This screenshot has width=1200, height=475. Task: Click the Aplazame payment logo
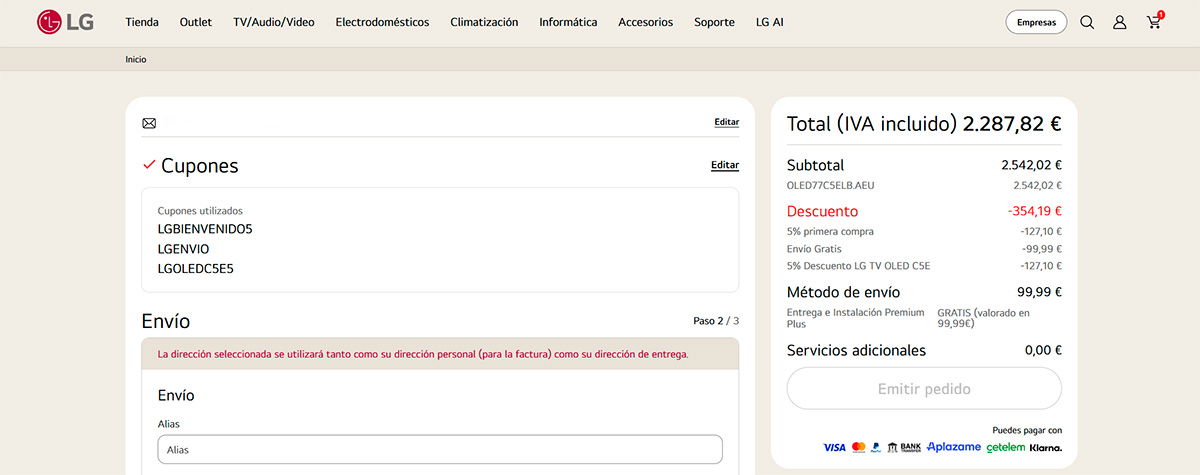click(953, 447)
